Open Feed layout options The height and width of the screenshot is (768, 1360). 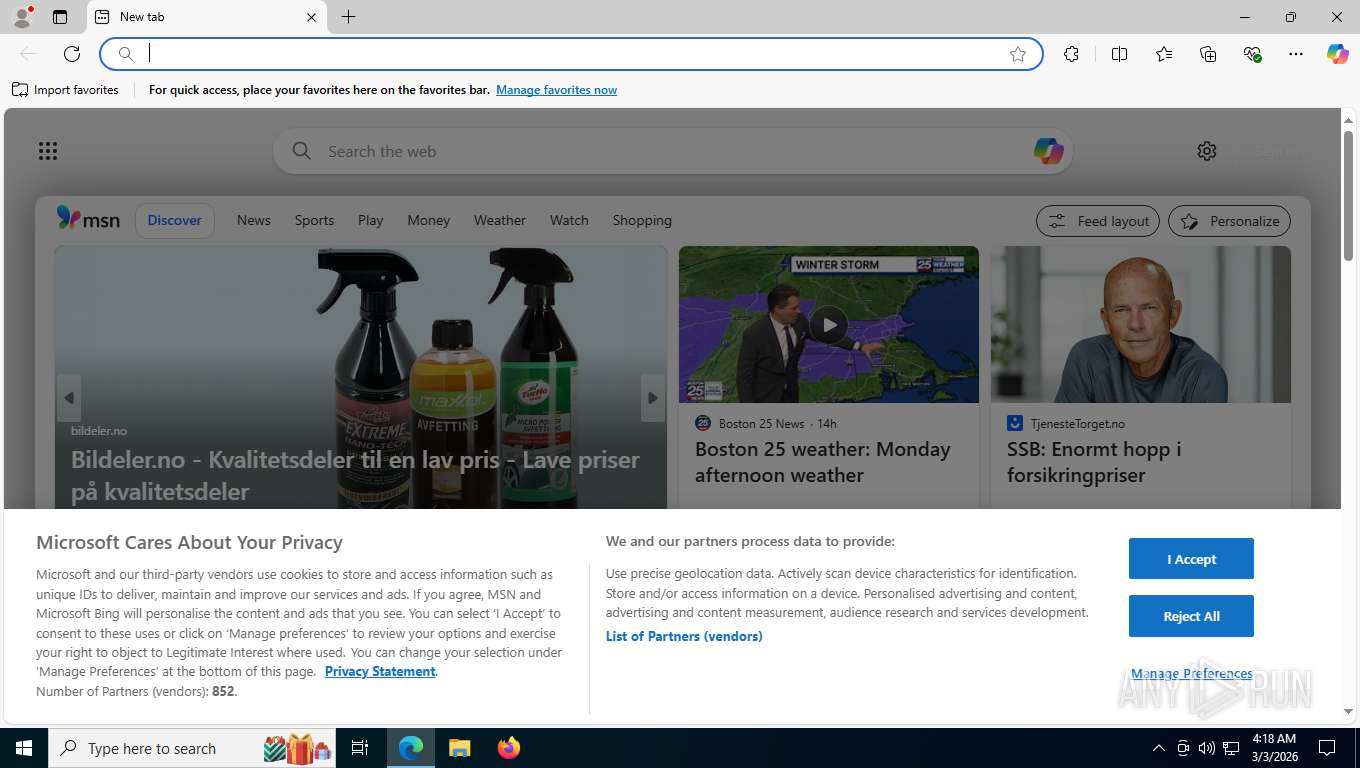pos(1098,221)
